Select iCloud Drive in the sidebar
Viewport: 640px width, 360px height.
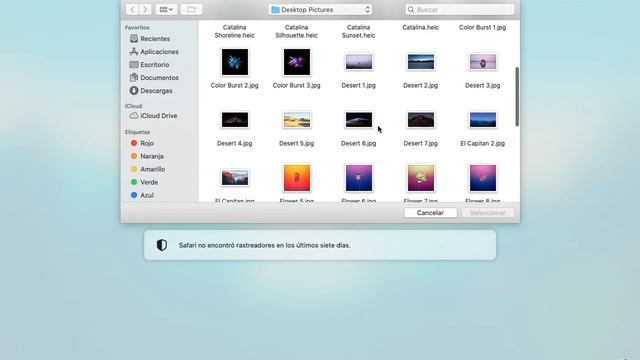[153, 116]
